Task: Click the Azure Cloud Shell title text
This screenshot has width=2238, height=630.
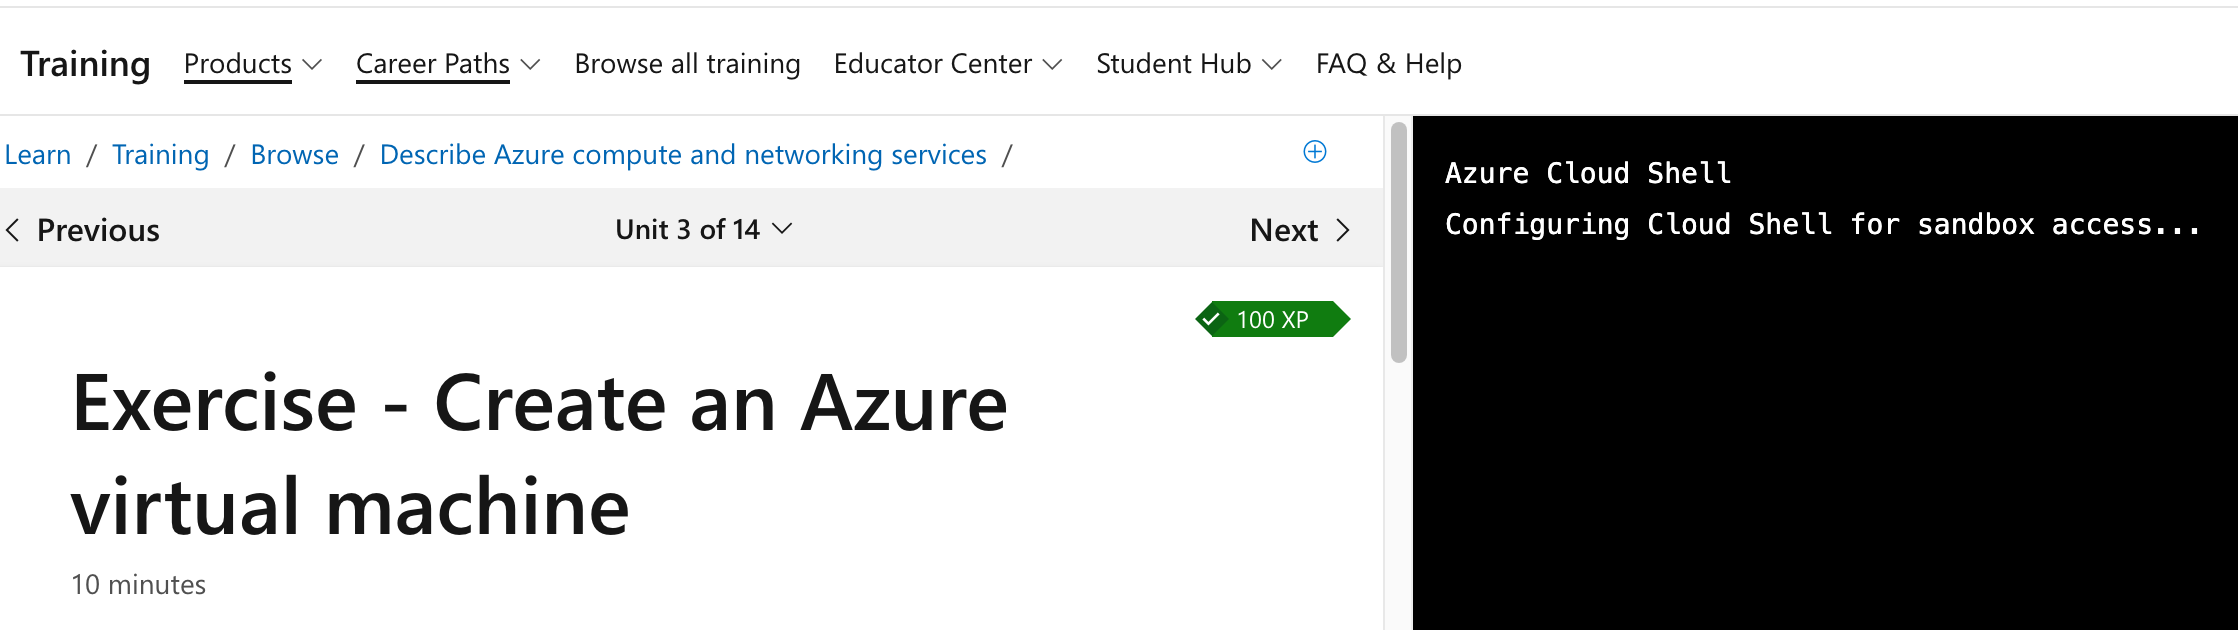Action: click(1588, 173)
